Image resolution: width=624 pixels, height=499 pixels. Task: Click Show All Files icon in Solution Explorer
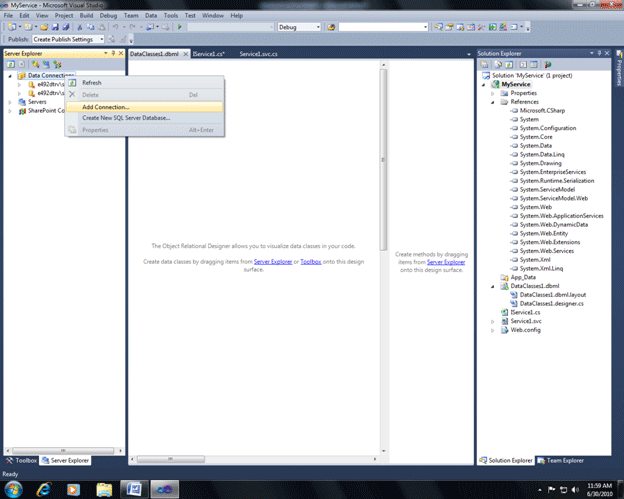498,64
